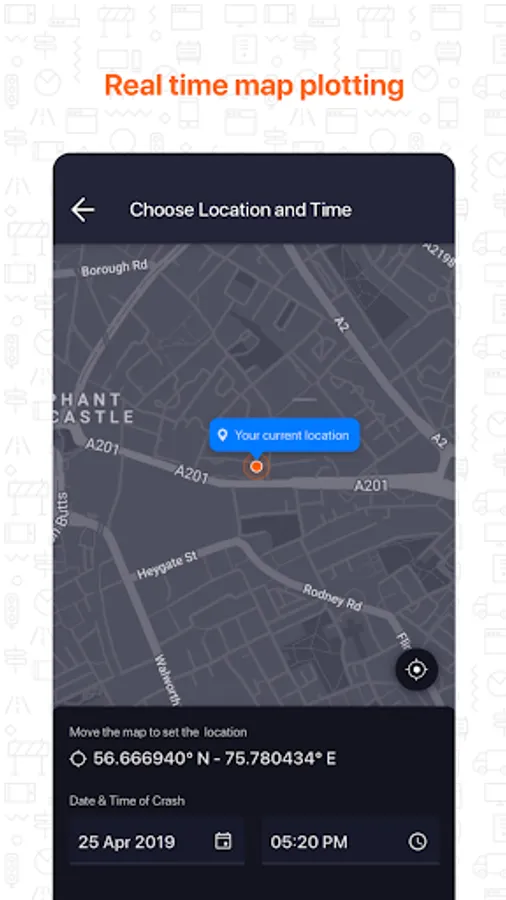Click the pin icon in location tooltip

[x=223, y=435]
